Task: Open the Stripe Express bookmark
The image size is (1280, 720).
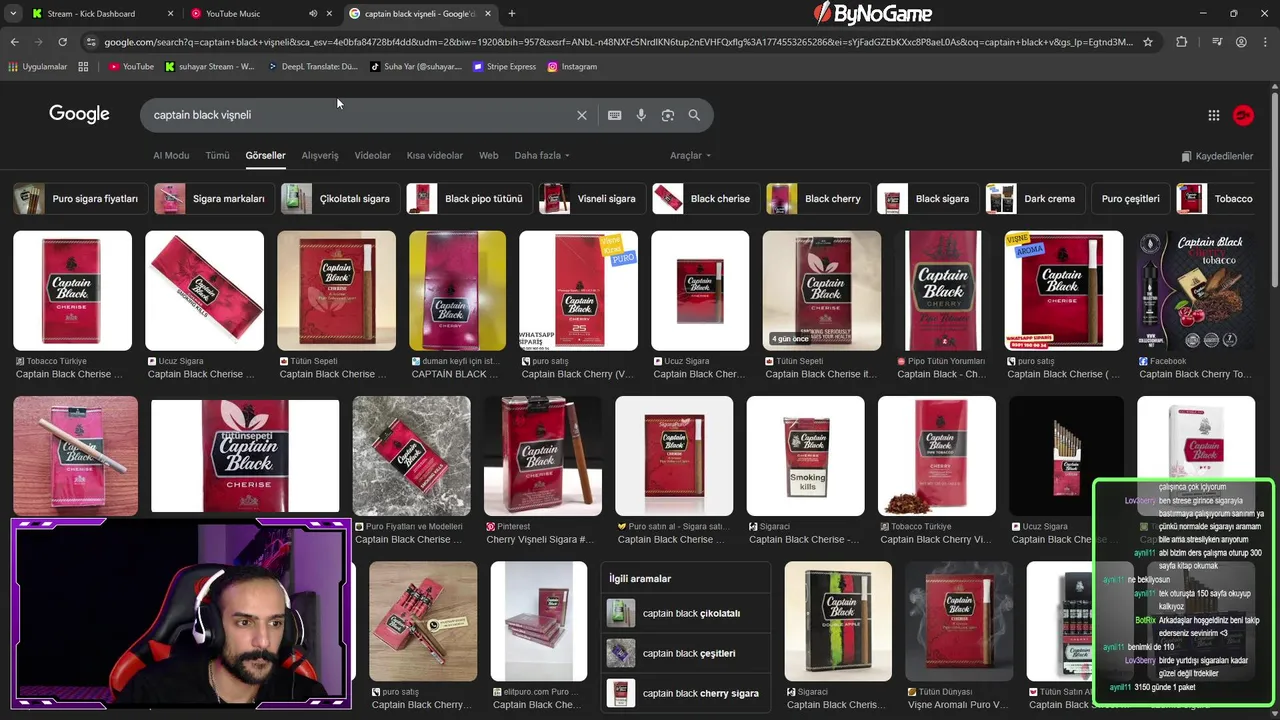Action: tap(505, 67)
